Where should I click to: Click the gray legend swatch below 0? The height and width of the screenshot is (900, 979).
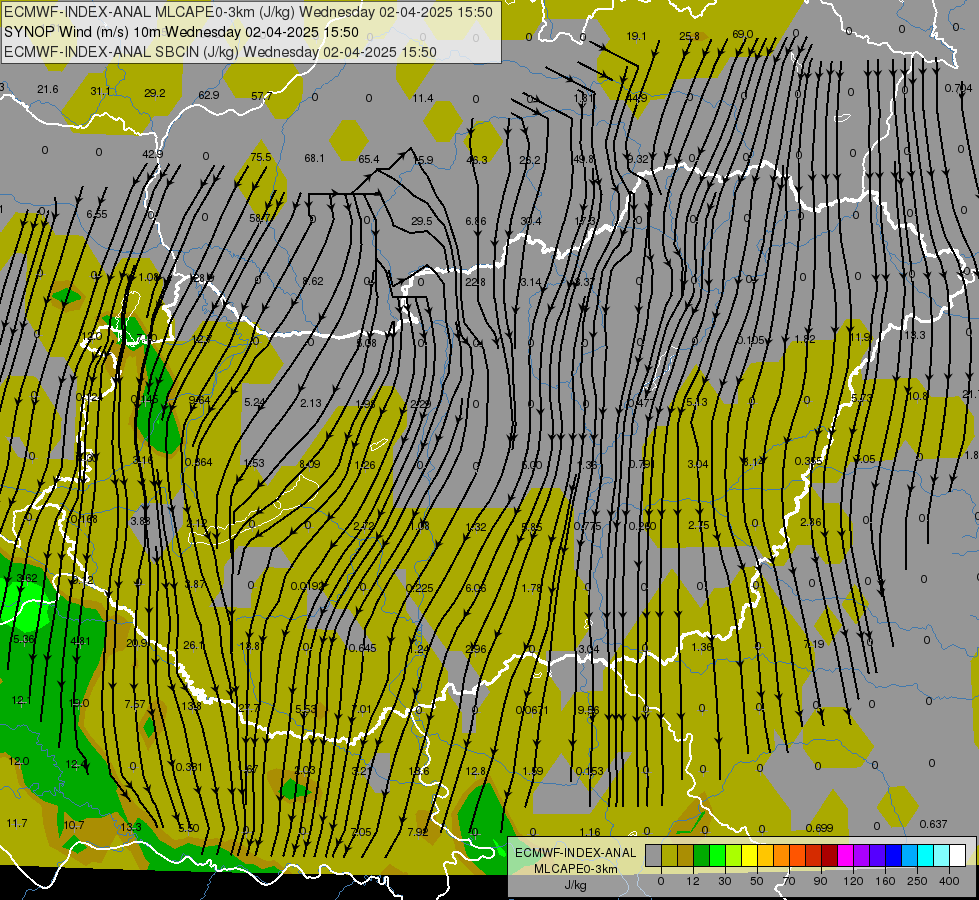pos(653,855)
